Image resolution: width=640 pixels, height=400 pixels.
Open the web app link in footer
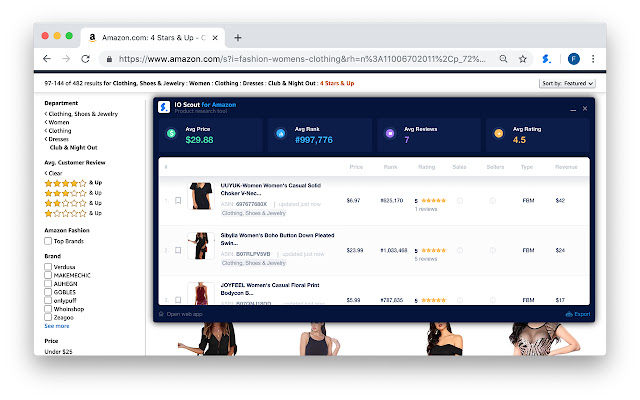(184, 314)
